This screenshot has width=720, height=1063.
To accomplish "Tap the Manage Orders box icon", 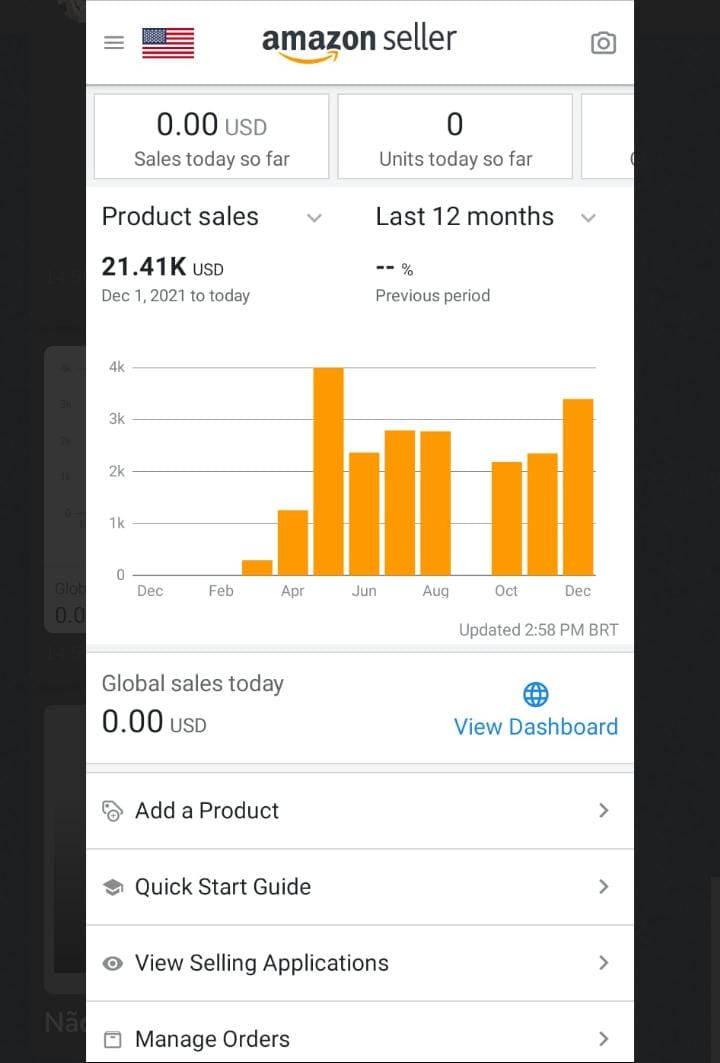I will pos(113,1040).
